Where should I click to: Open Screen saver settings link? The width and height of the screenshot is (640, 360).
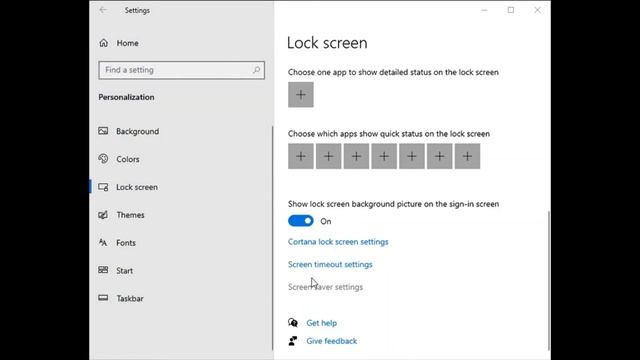point(325,287)
